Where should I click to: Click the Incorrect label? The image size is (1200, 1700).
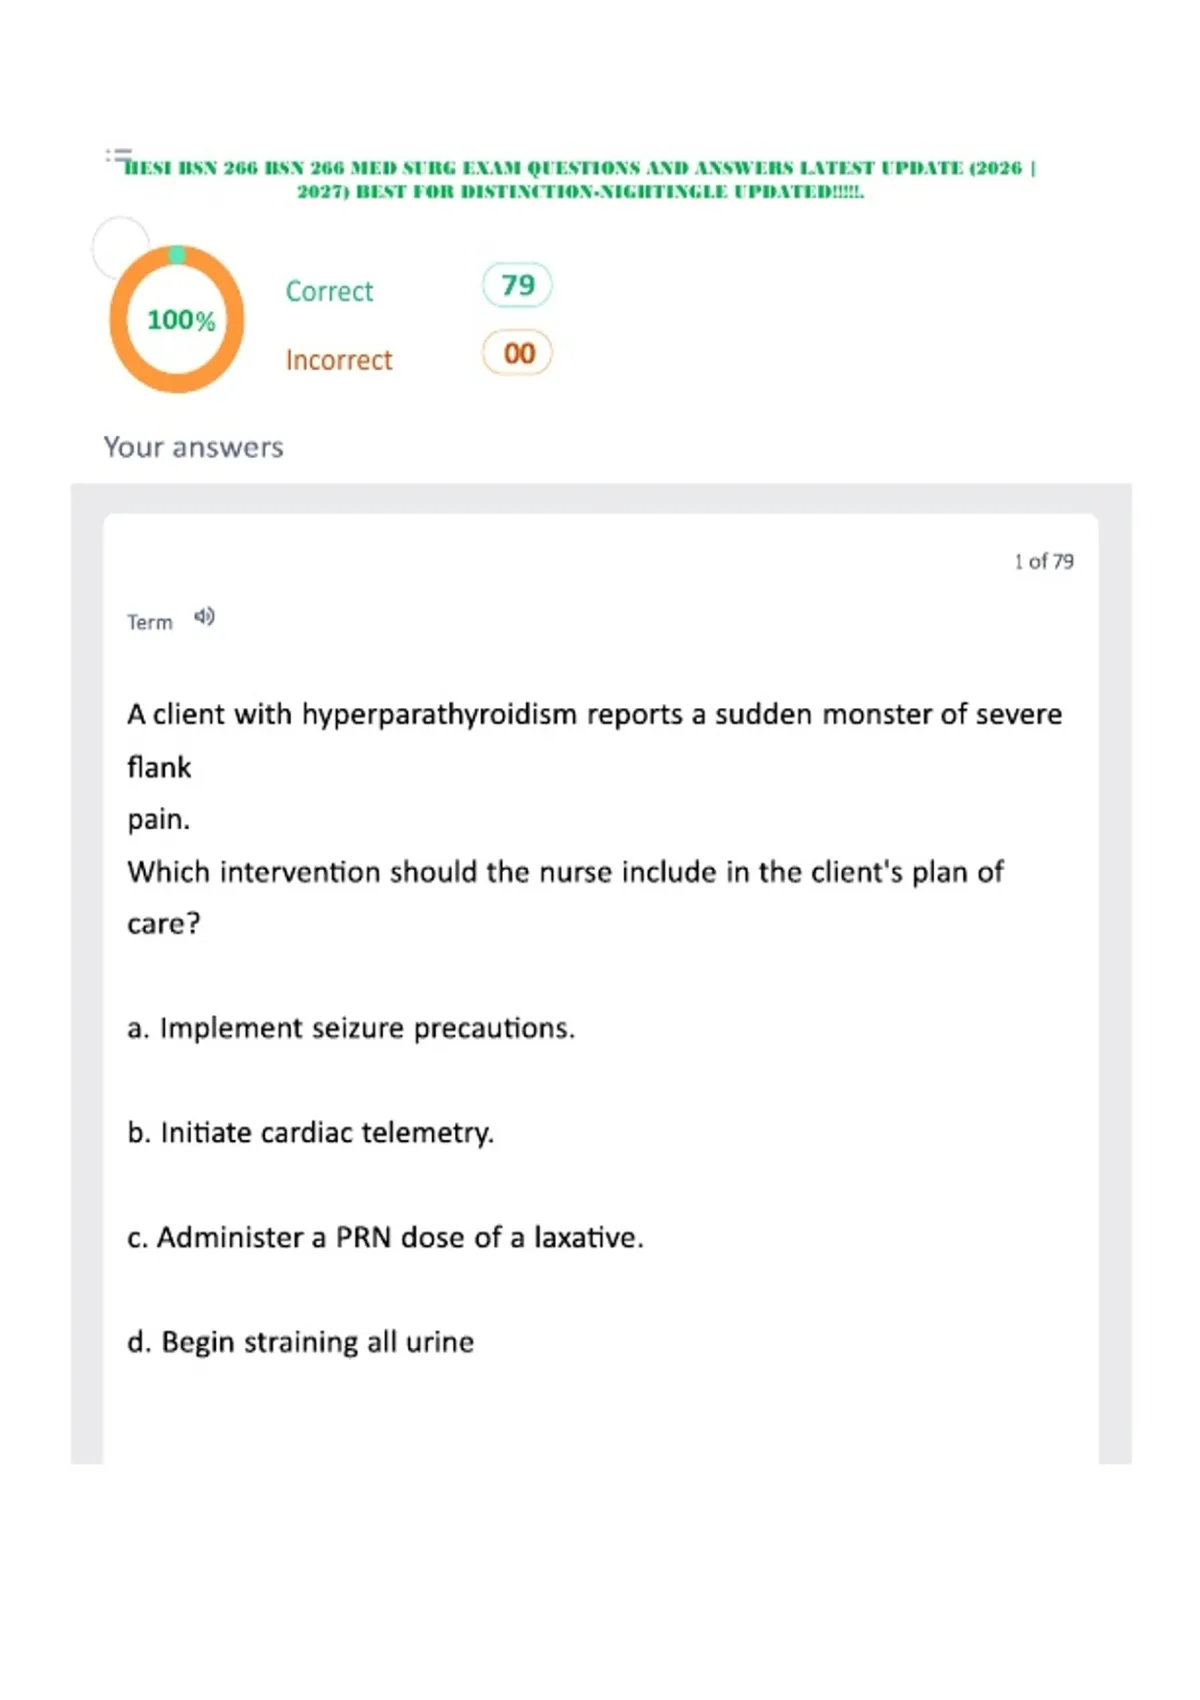click(339, 360)
